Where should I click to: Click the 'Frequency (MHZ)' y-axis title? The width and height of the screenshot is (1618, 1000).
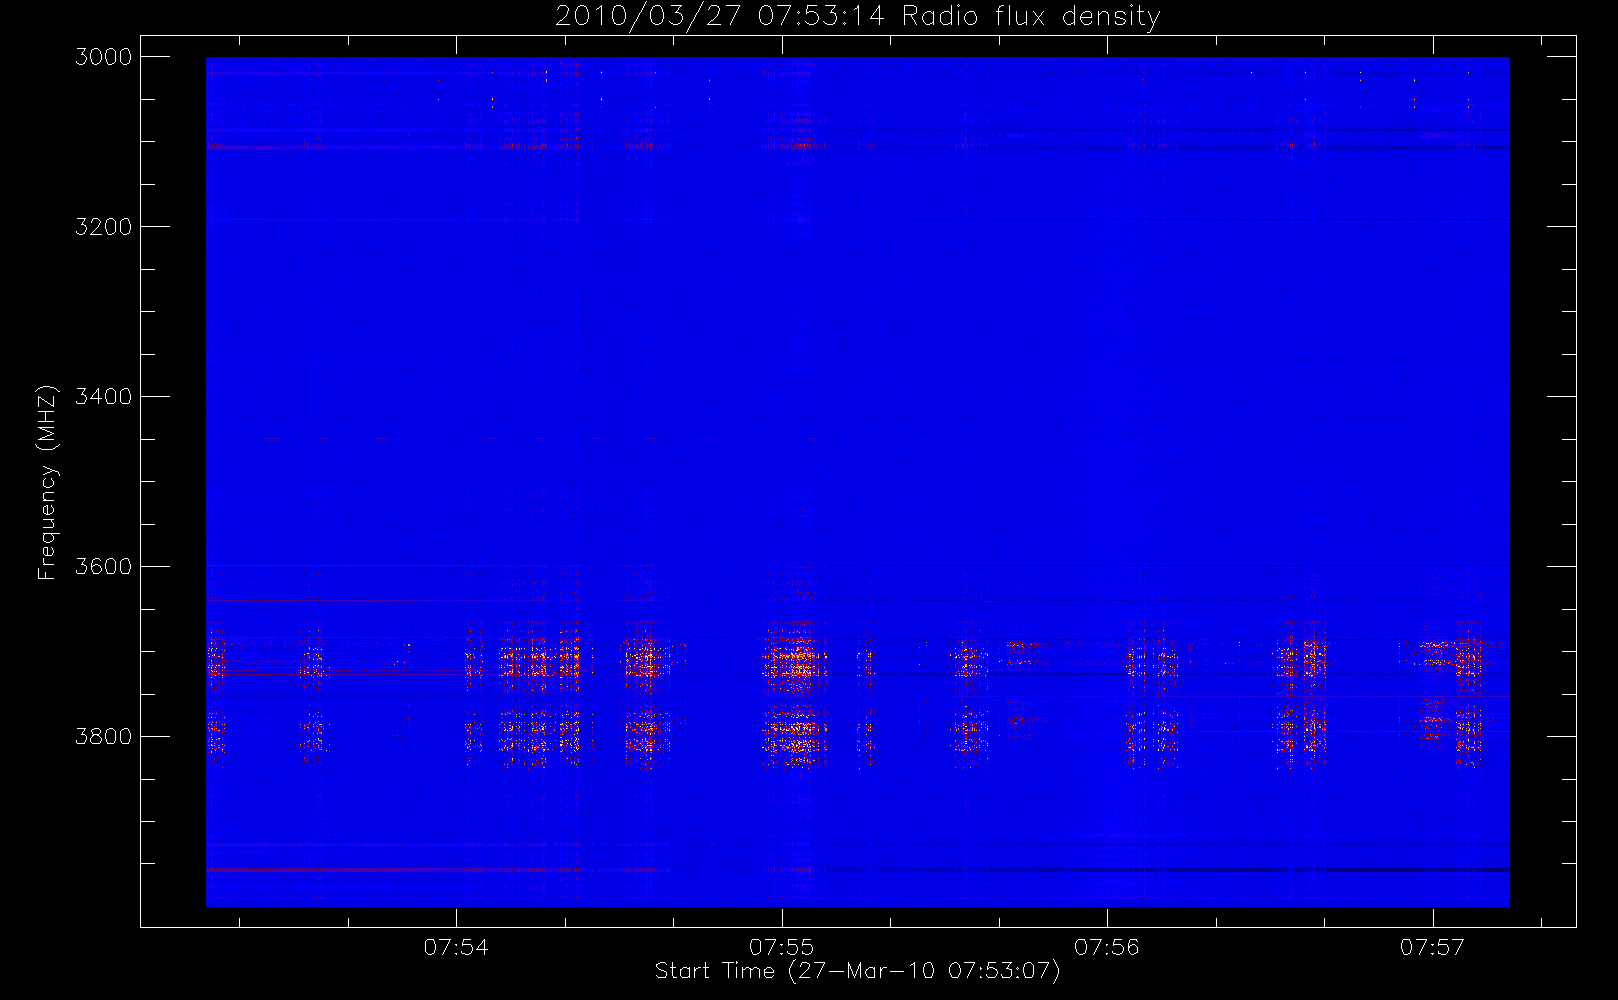(47, 482)
